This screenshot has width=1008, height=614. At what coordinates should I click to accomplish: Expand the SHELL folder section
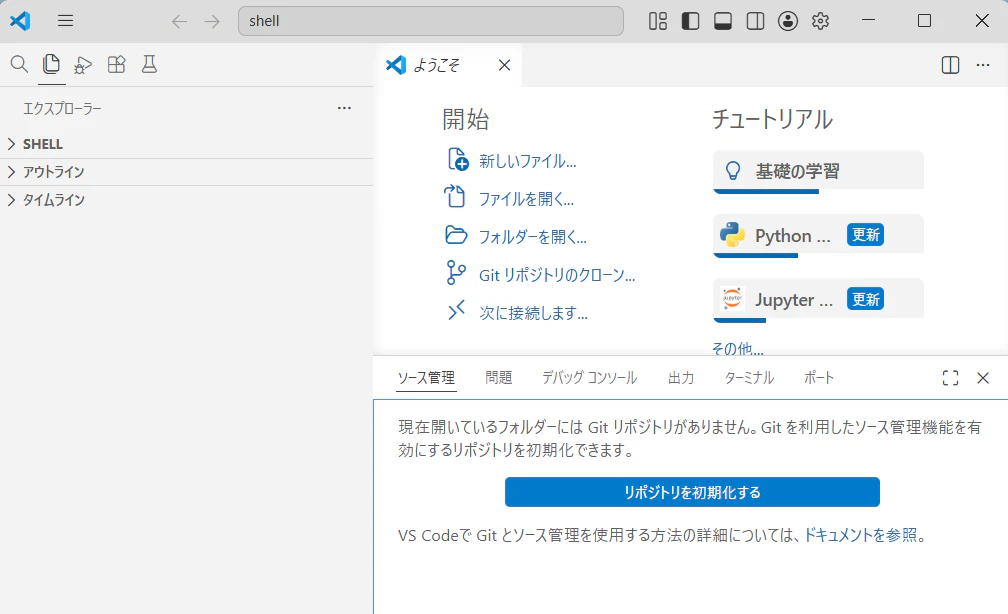tap(186, 144)
